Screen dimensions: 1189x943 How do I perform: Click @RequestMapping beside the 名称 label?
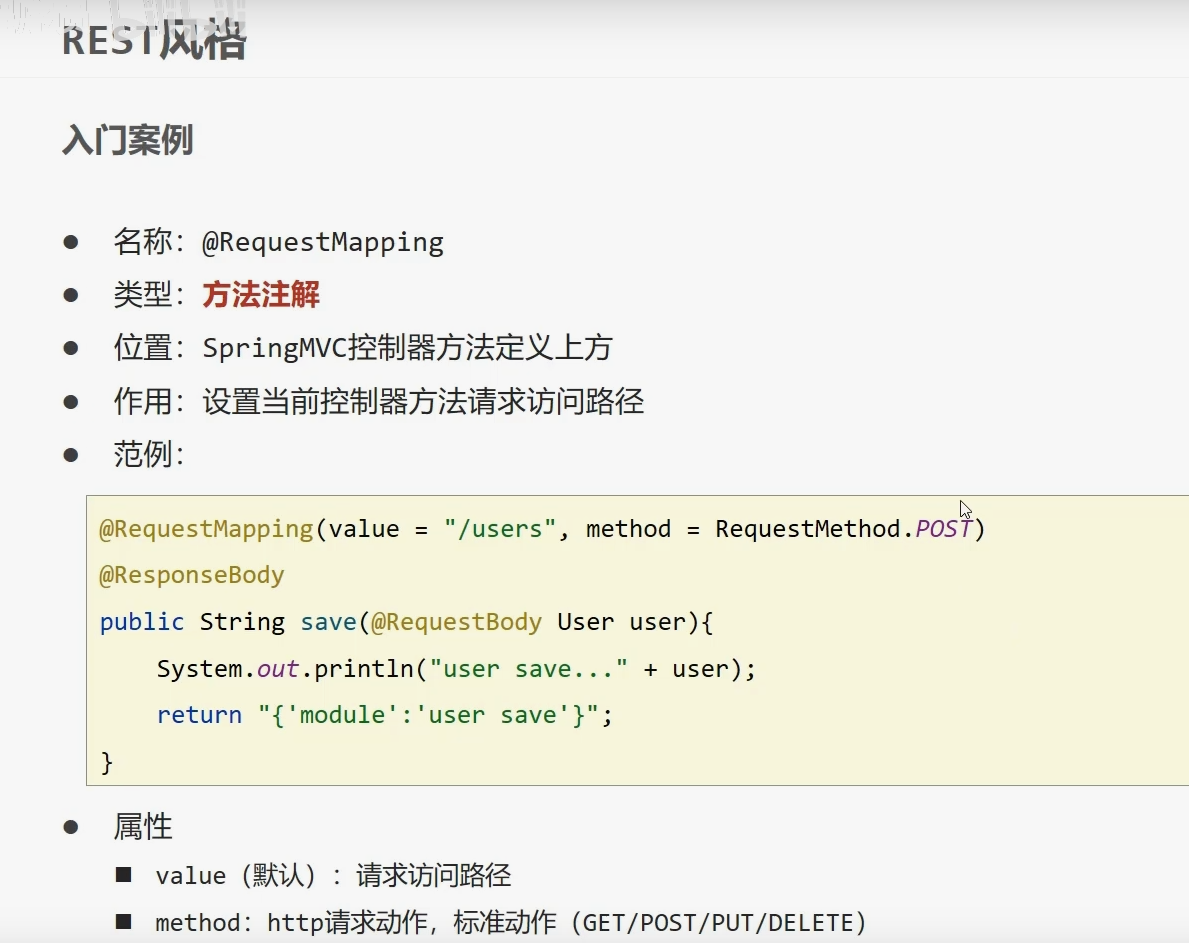[323, 242]
